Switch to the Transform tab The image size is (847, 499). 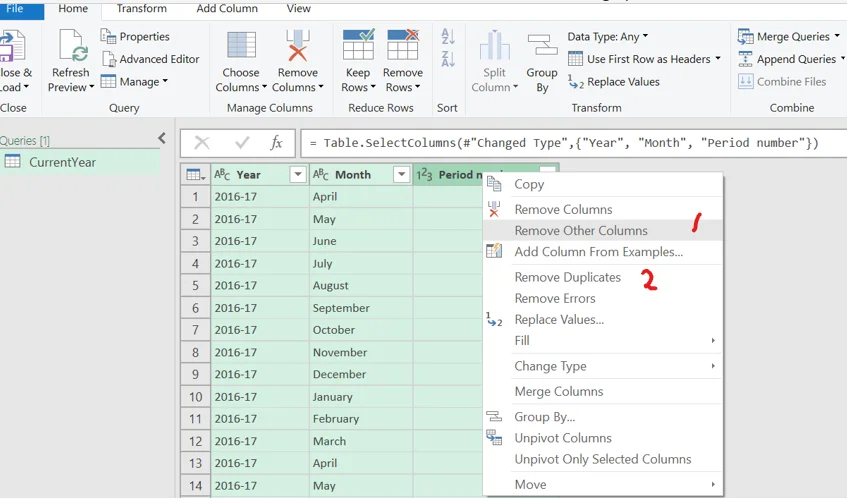coord(142,9)
